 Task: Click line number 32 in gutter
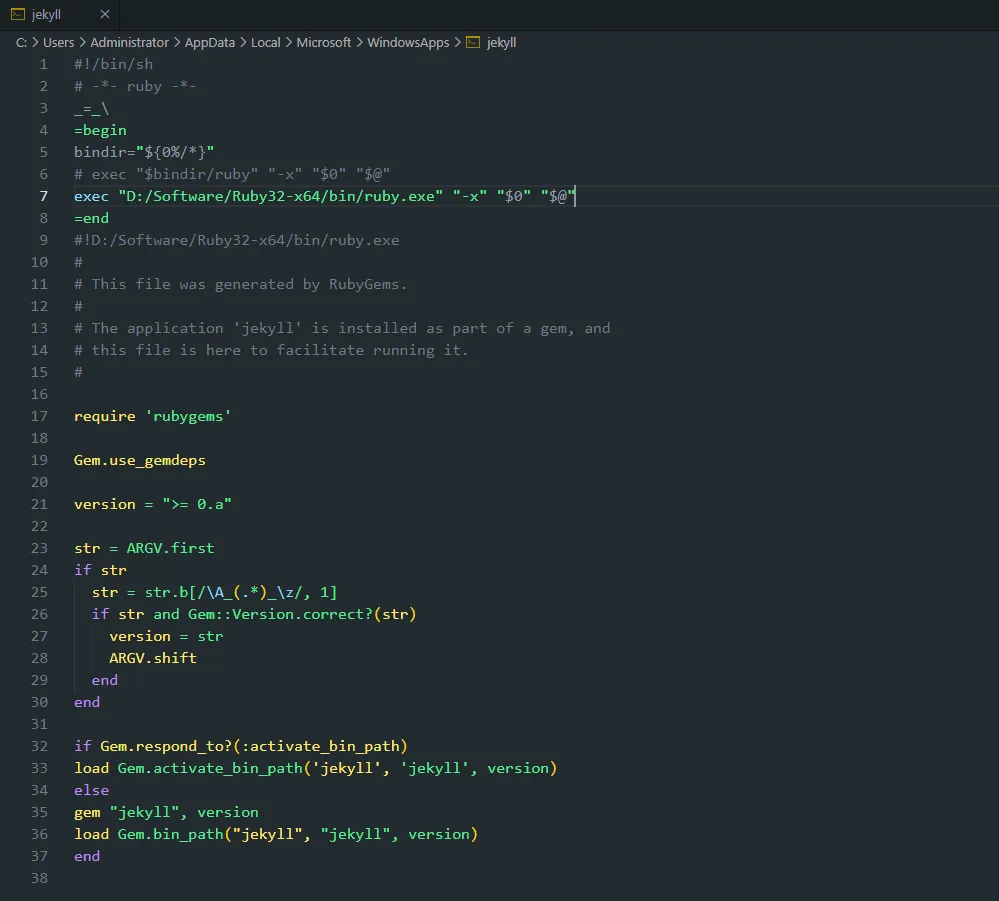pos(40,746)
